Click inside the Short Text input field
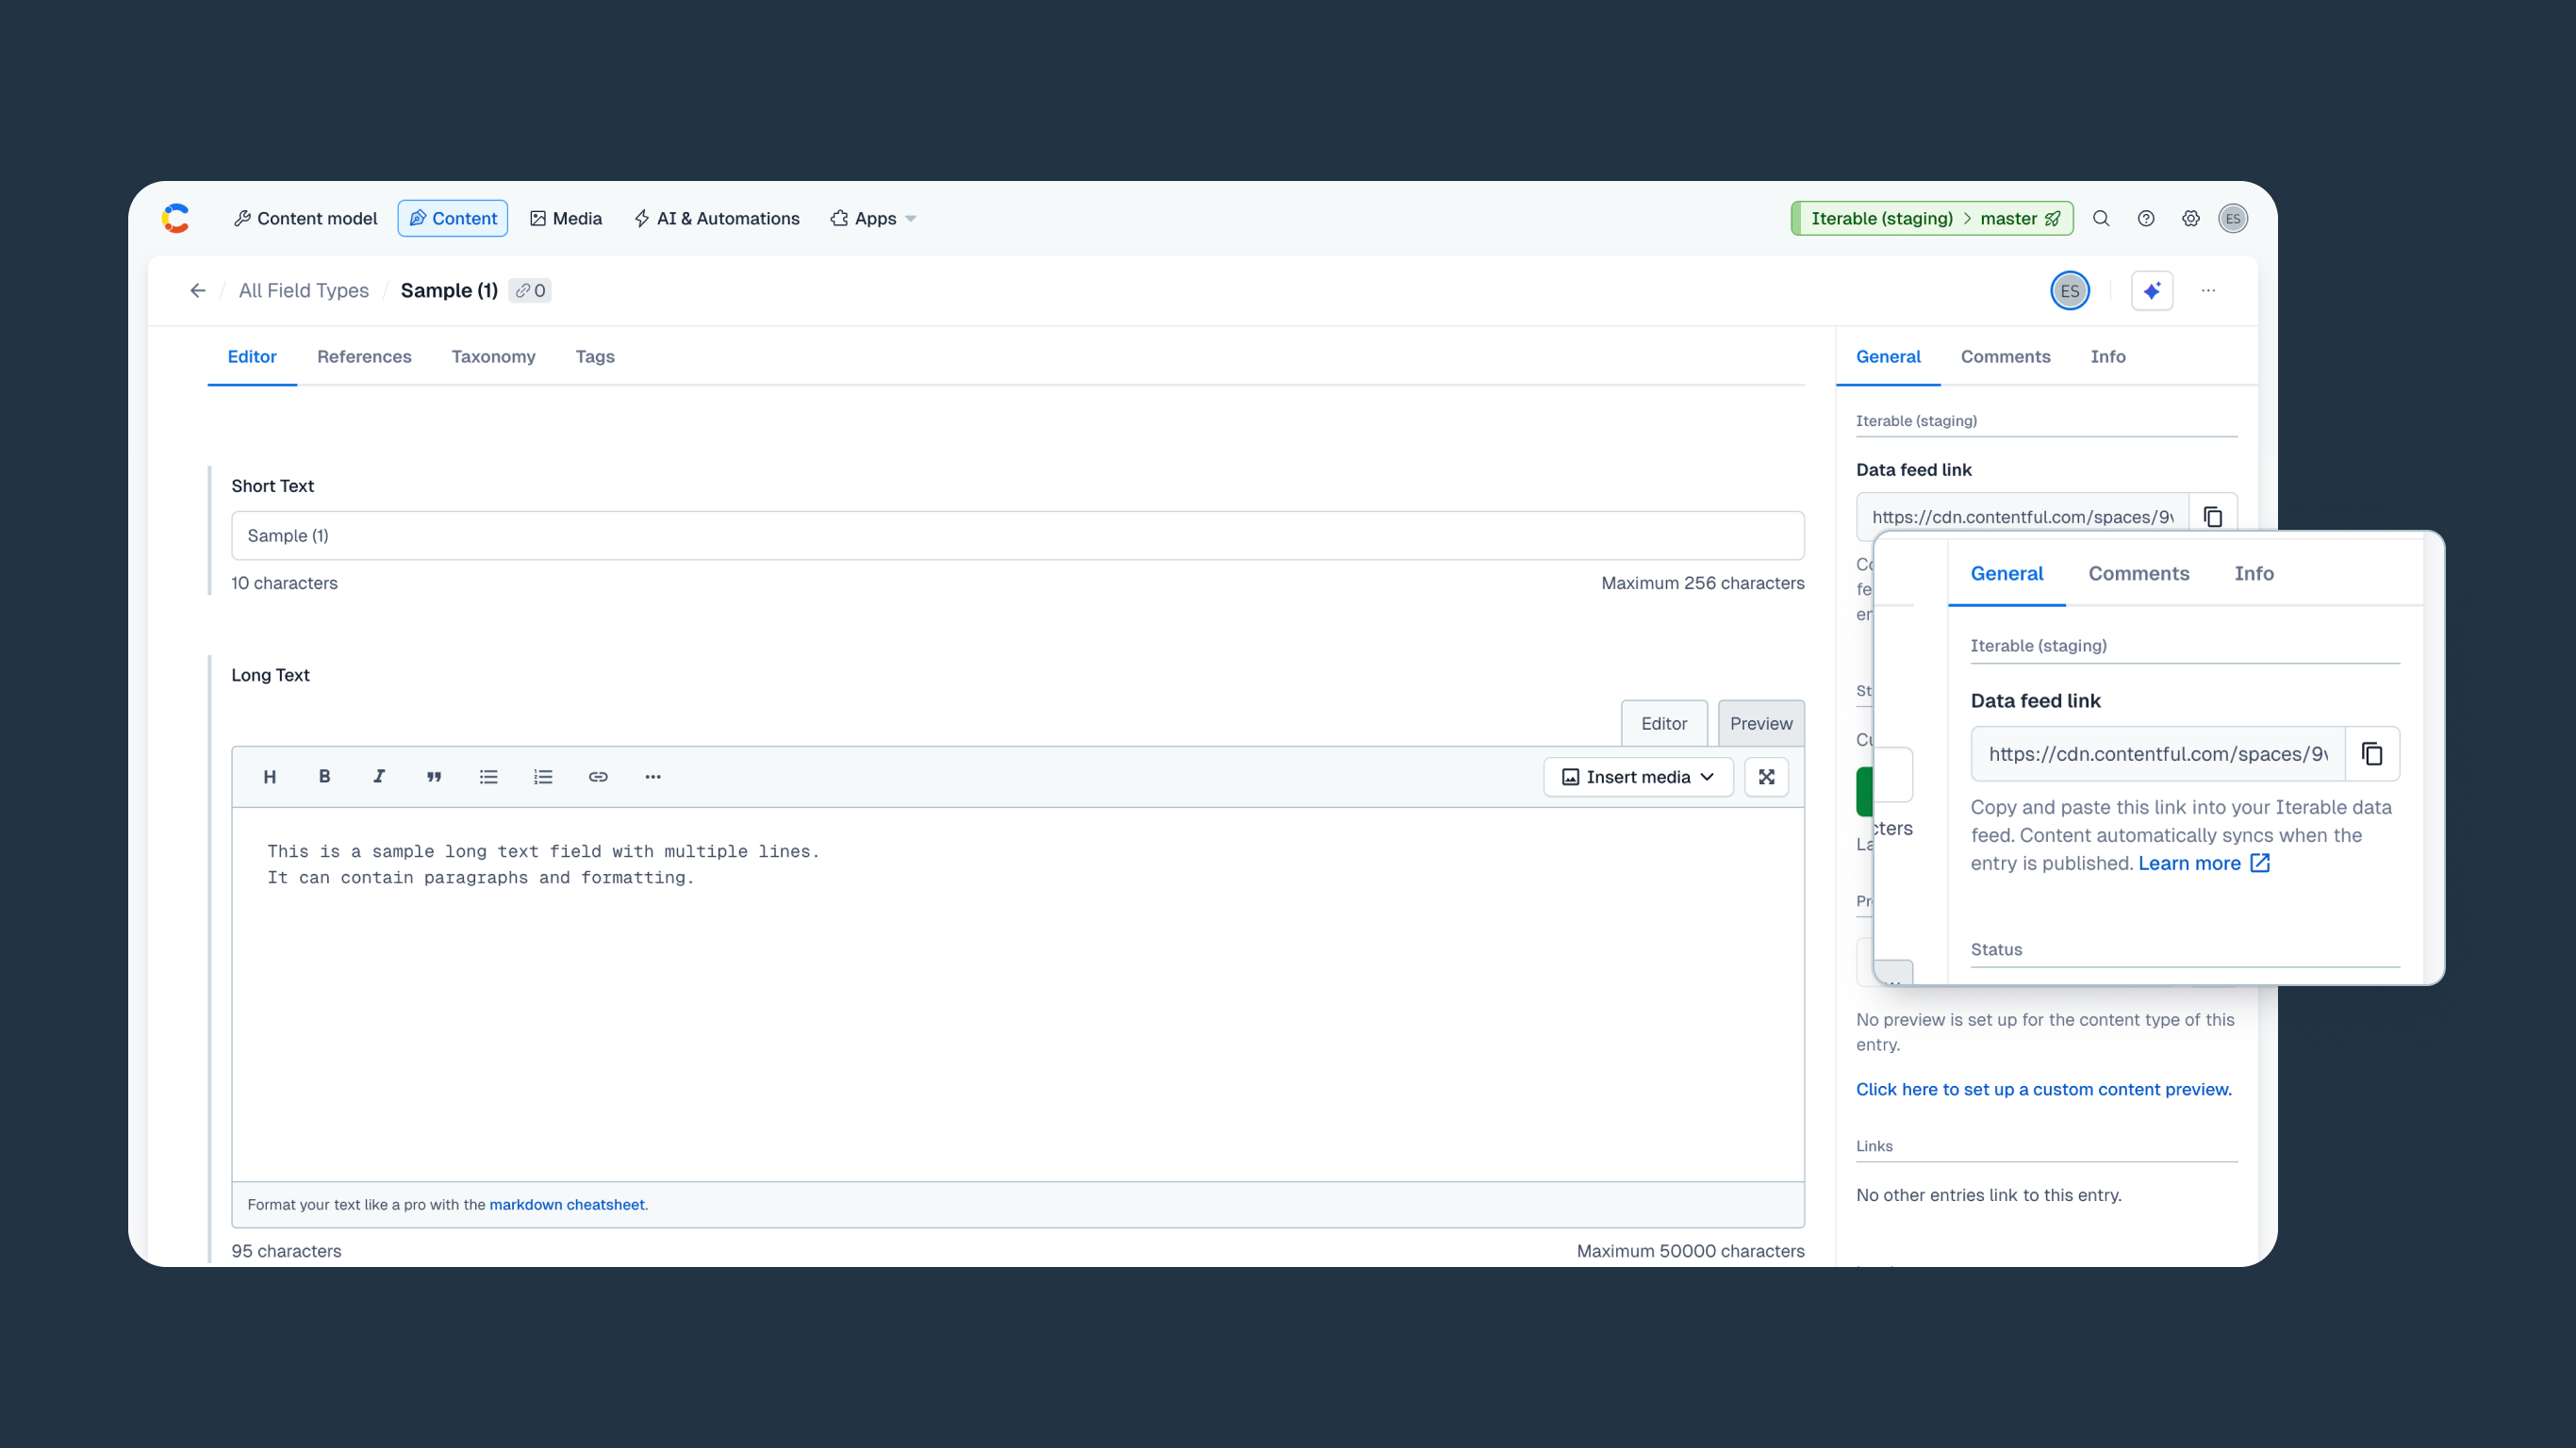2576x1448 pixels. pyautogui.click(x=700, y=535)
